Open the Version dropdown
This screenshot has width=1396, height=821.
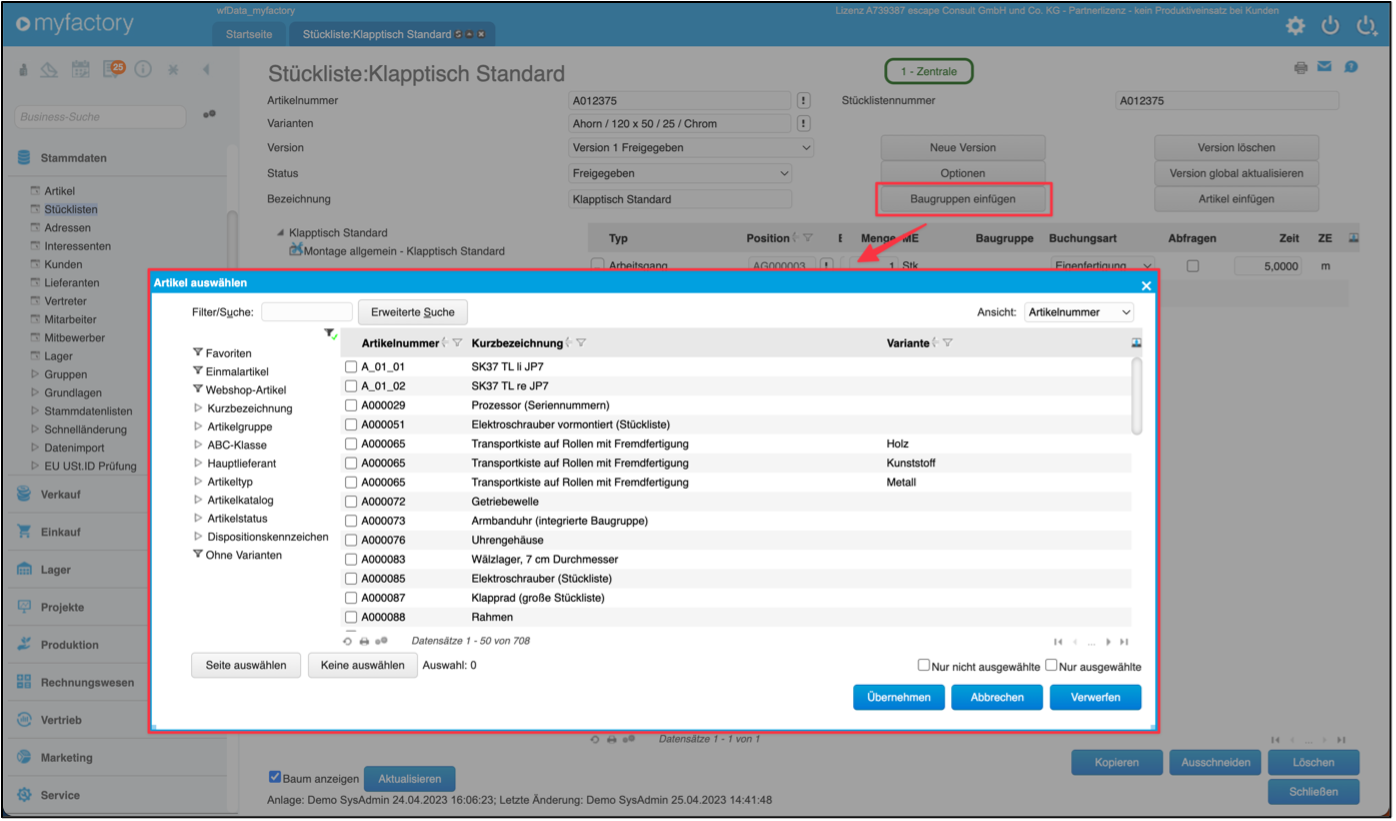pyautogui.click(x=691, y=147)
